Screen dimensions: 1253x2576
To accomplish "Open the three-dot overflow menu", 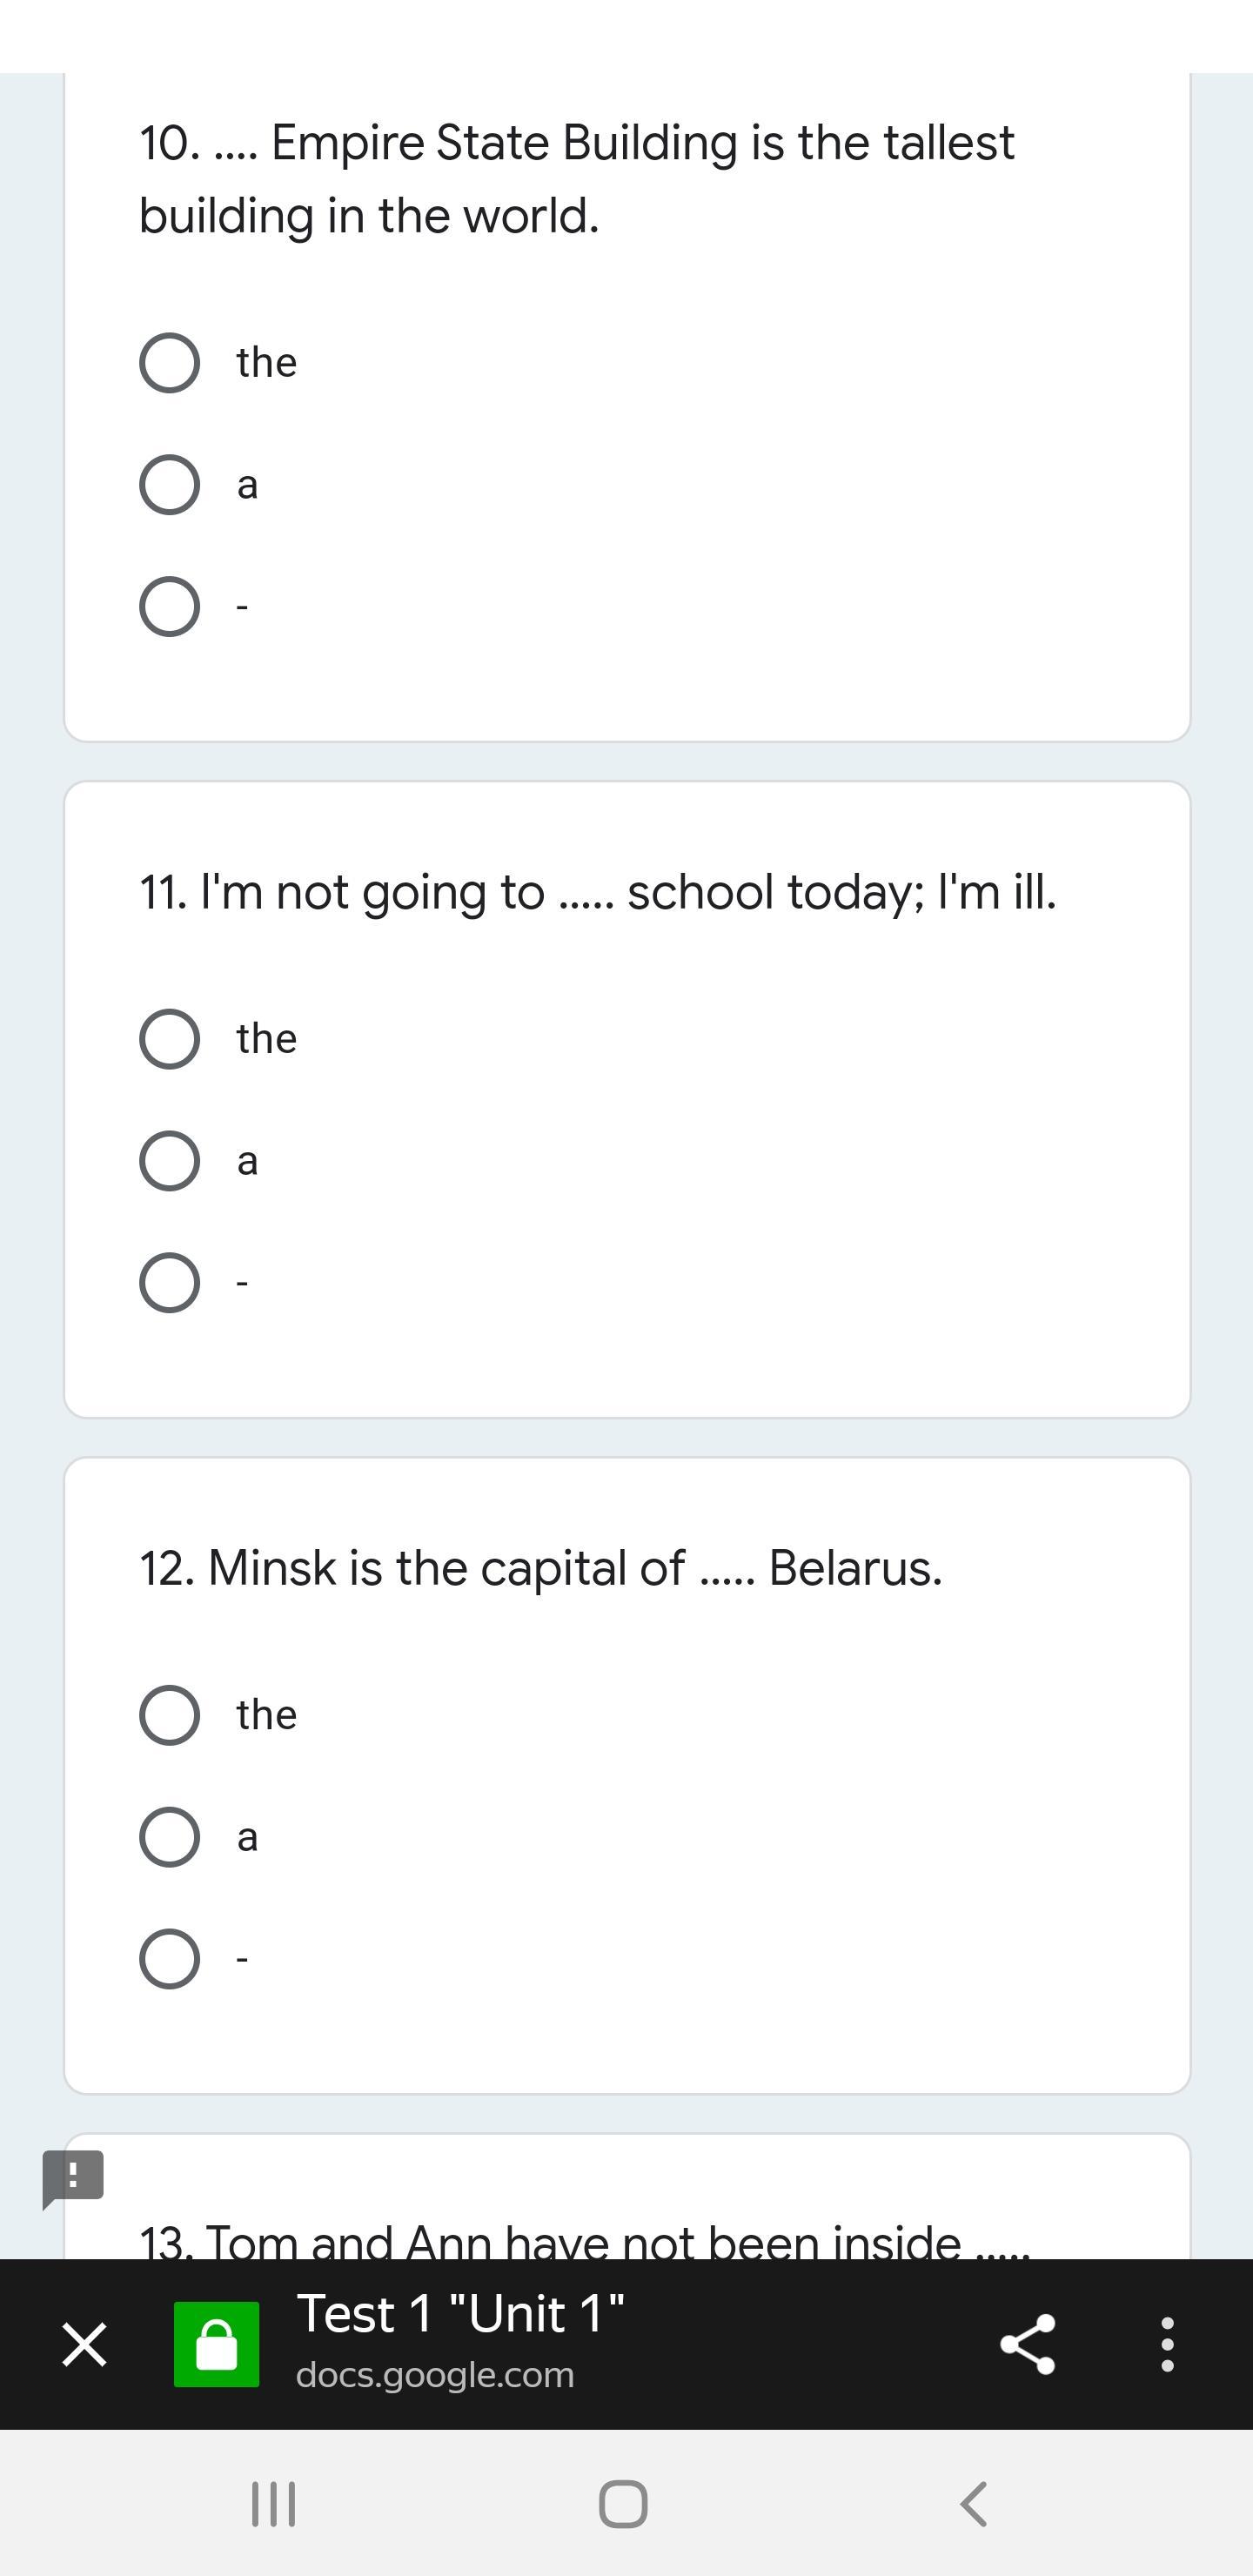I will (x=1166, y=2344).
